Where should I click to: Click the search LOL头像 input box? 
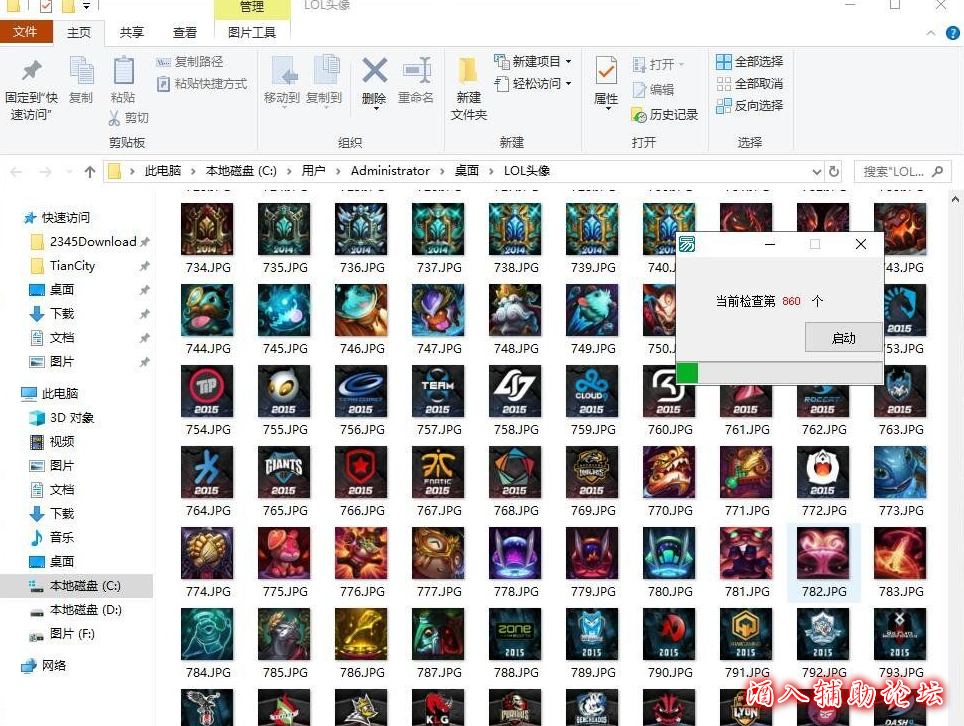click(903, 172)
